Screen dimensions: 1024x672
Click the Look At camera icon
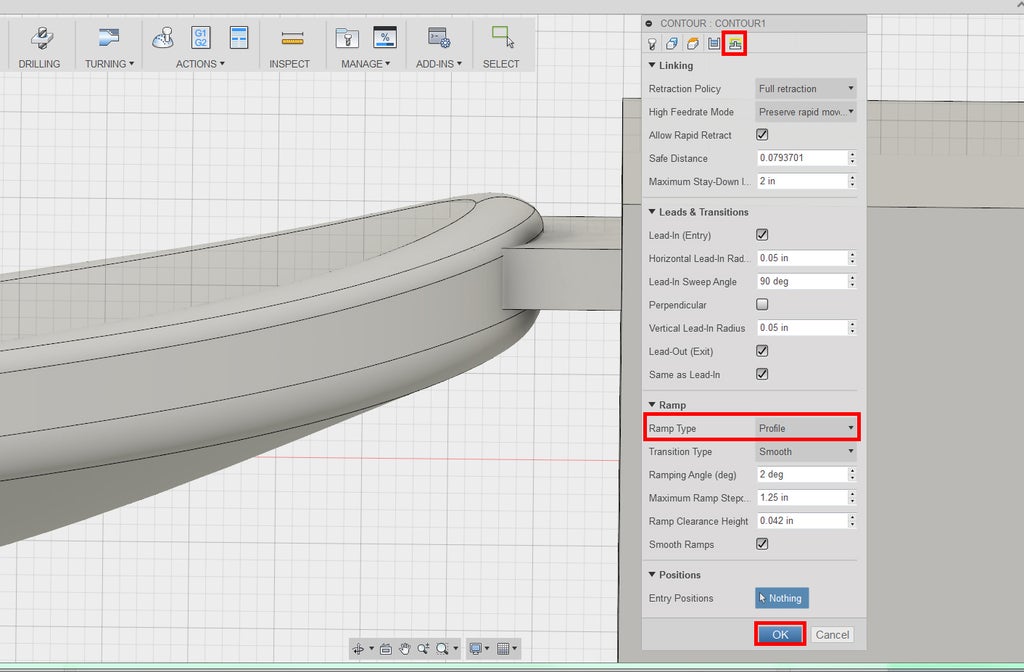pos(385,648)
